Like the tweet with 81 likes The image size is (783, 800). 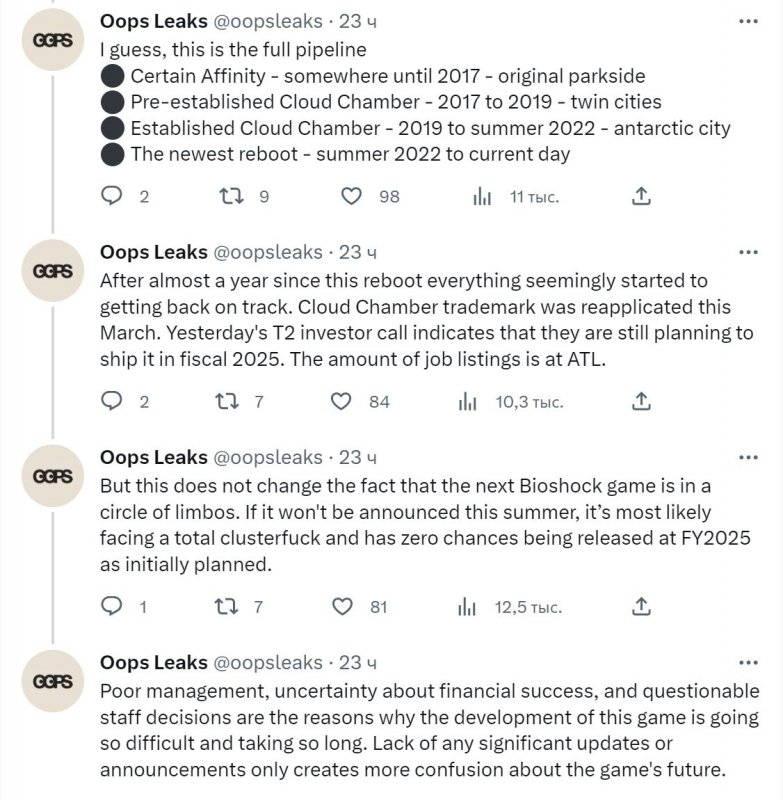click(x=341, y=606)
